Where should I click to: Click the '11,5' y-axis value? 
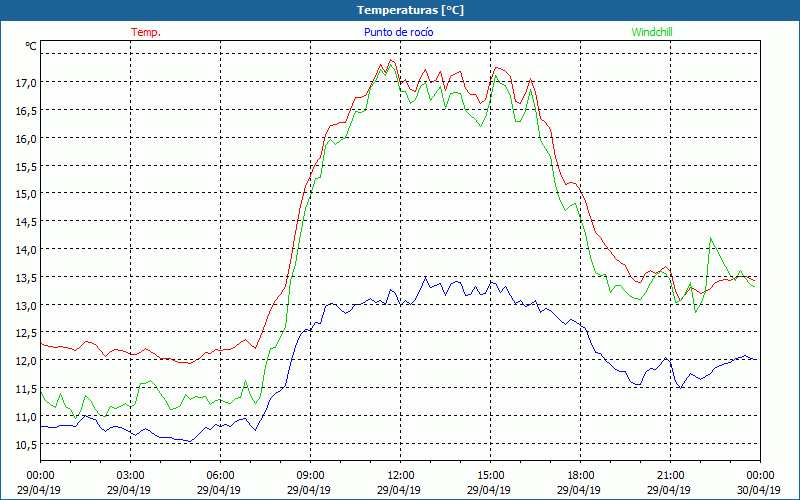click(26, 388)
